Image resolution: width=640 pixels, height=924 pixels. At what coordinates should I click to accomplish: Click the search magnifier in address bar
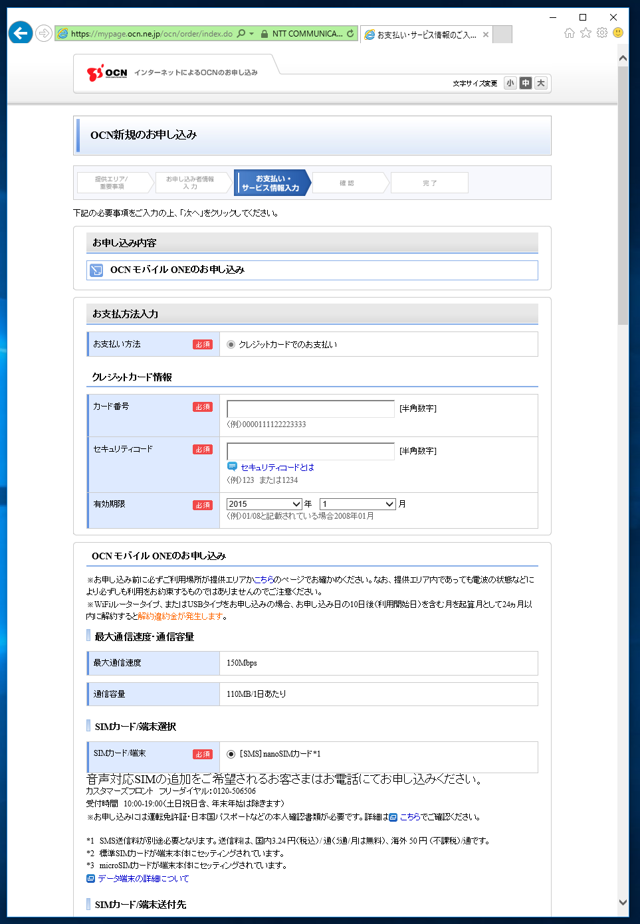click(x=241, y=34)
